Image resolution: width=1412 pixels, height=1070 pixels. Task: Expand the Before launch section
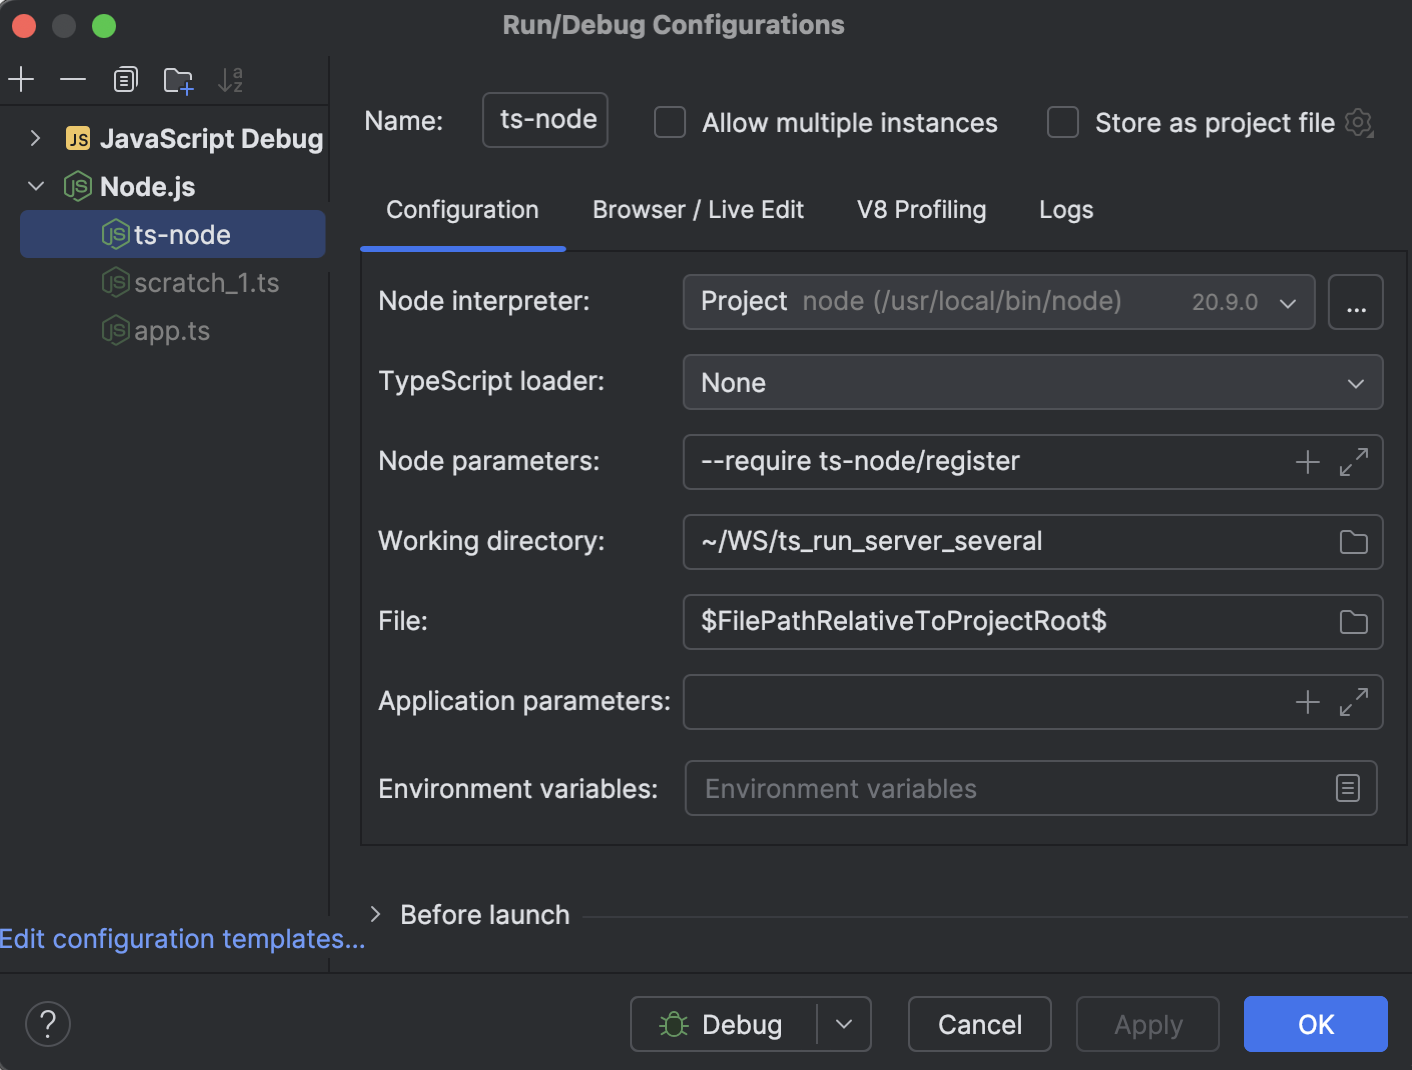pyautogui.click(x=375, y=914)
